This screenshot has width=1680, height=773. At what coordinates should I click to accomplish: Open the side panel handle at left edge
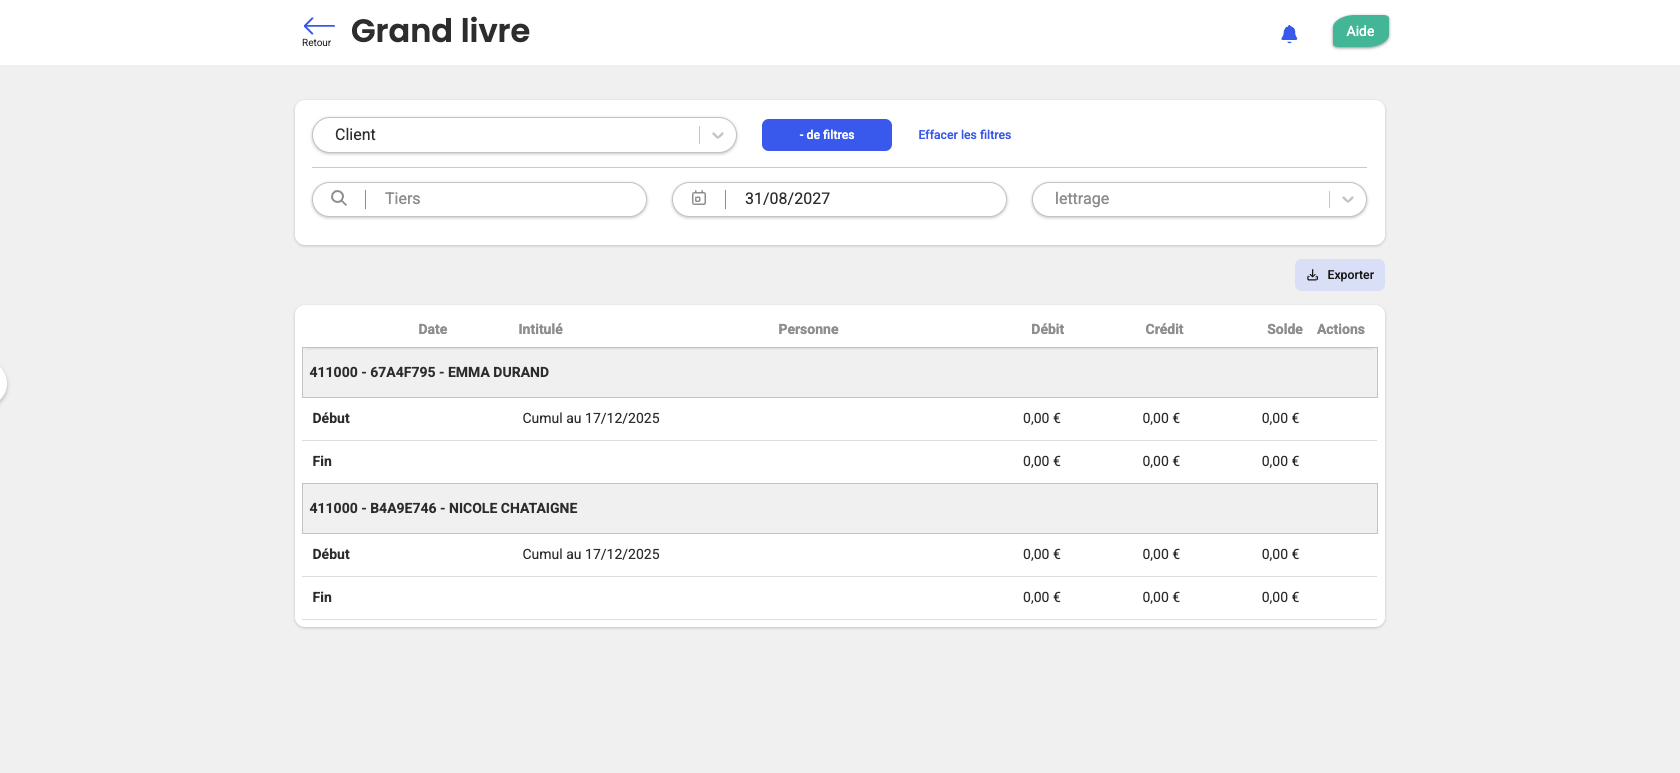click(x=3, y=383)
